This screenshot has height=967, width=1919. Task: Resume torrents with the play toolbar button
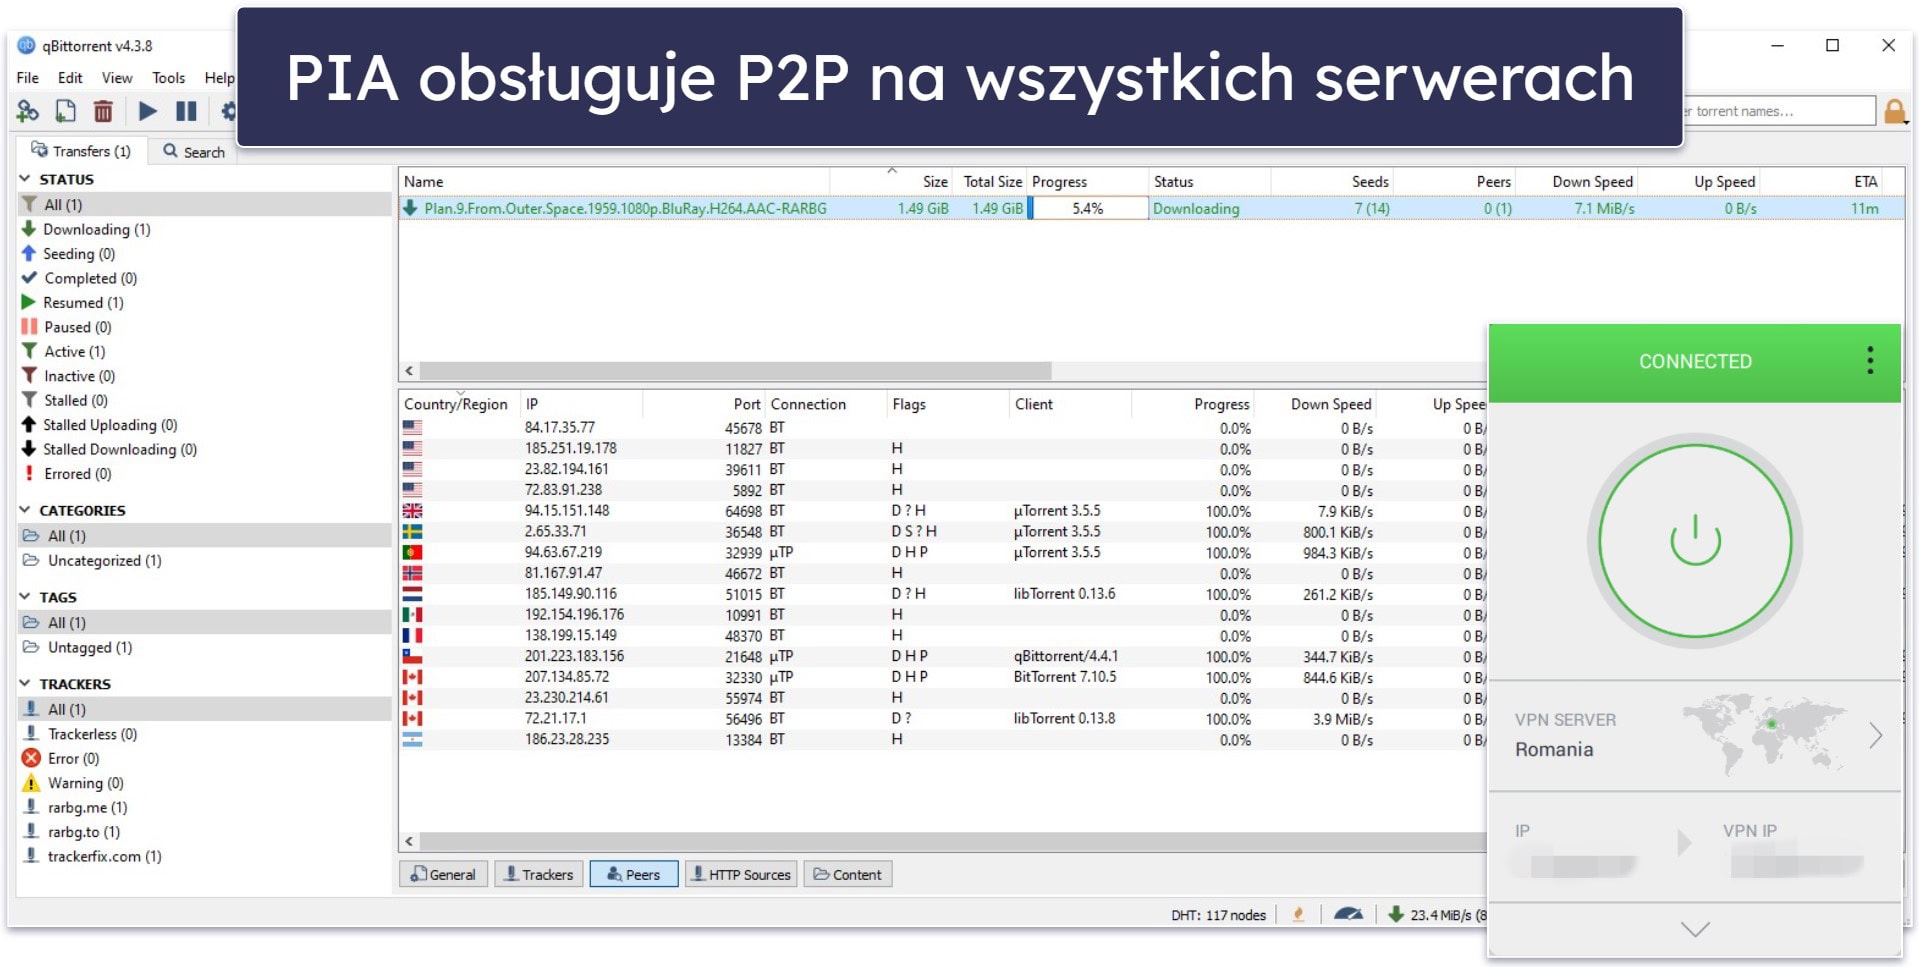[x=147, y=111]
